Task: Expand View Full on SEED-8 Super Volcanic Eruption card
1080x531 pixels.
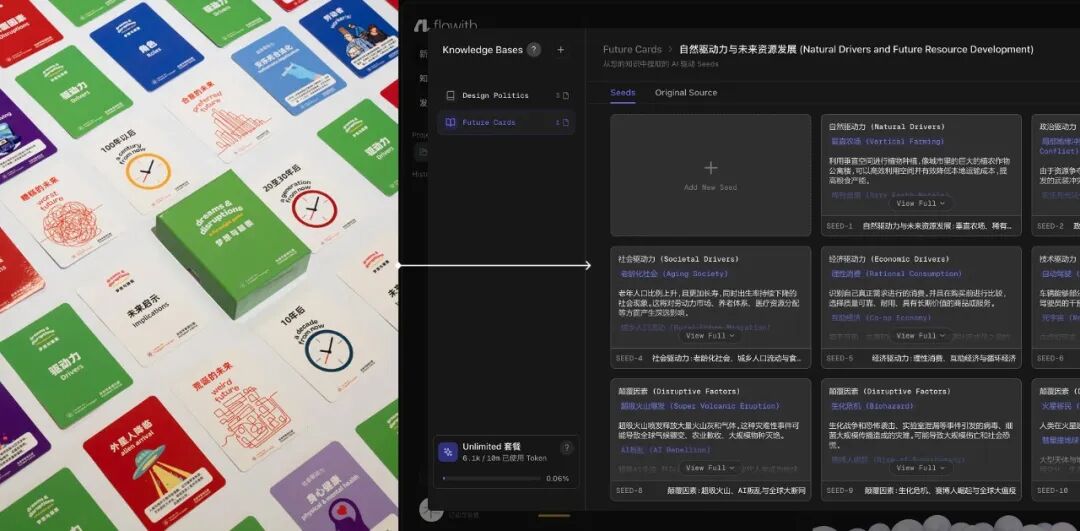Action: (x=710, y=468)
